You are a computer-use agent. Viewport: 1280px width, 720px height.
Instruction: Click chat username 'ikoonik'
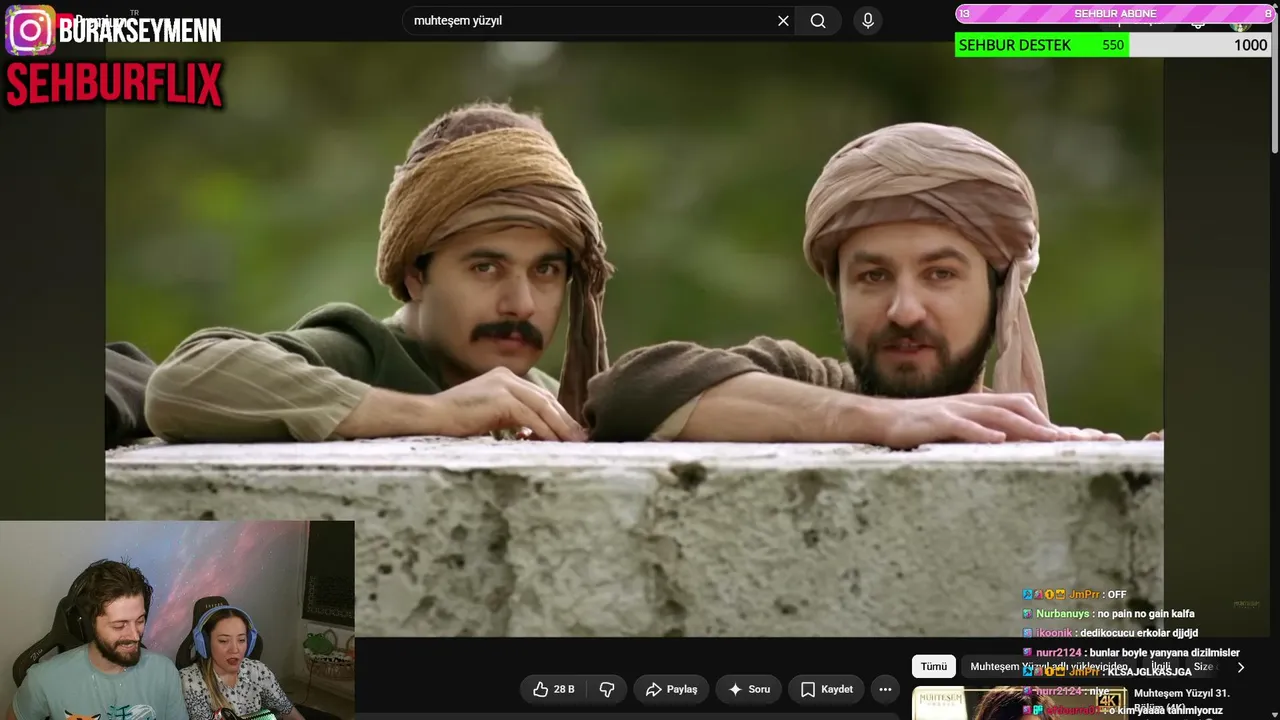point(1054,633)
